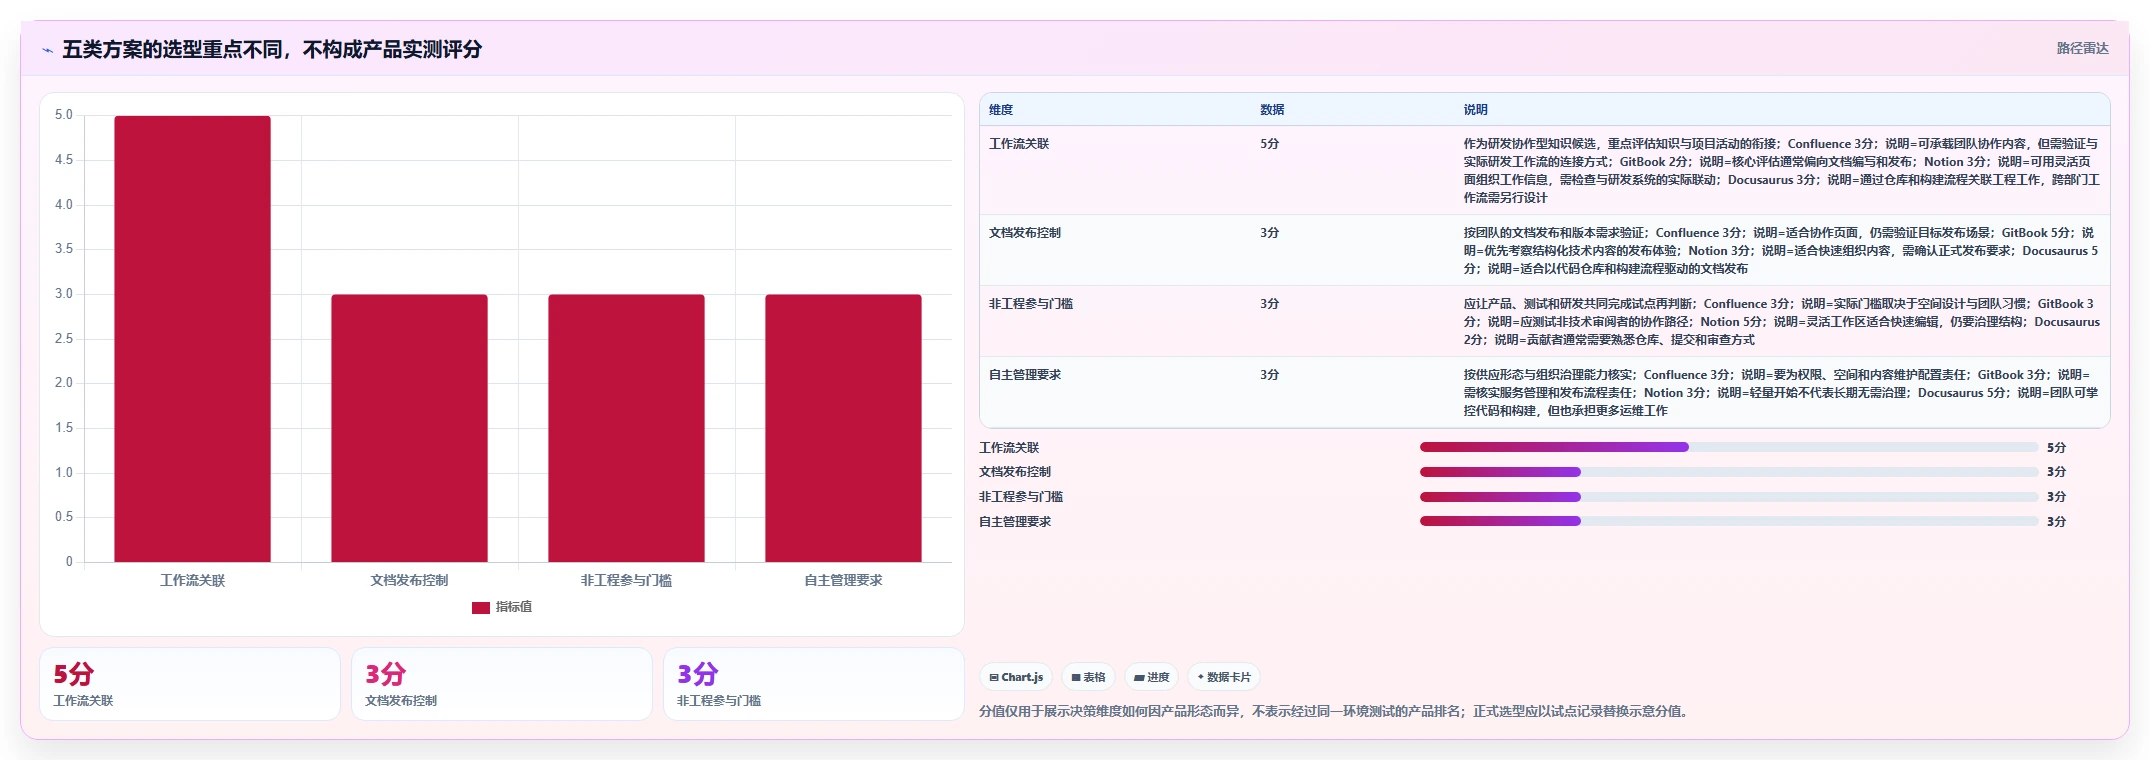
Task: Click the 文档发布控制 x-axis label under the chart
Action: pos(409,580)
